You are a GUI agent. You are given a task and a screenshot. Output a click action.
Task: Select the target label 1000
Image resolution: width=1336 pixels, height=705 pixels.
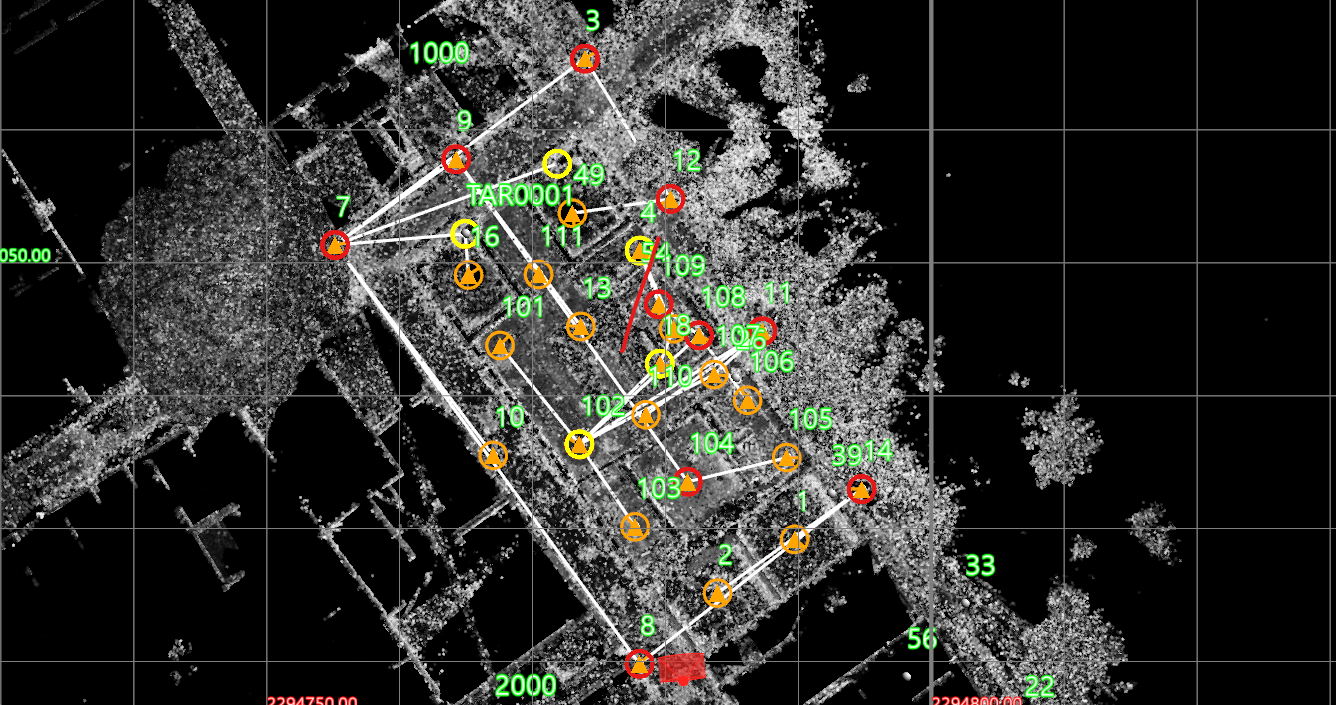point(439,53)
